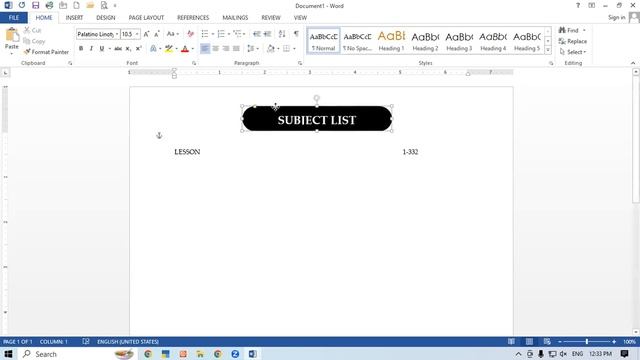The width and height of the screenshot is (640, 360).
Task: Toggle Align Left paragraph button
Action: click(x=205, y=49)
